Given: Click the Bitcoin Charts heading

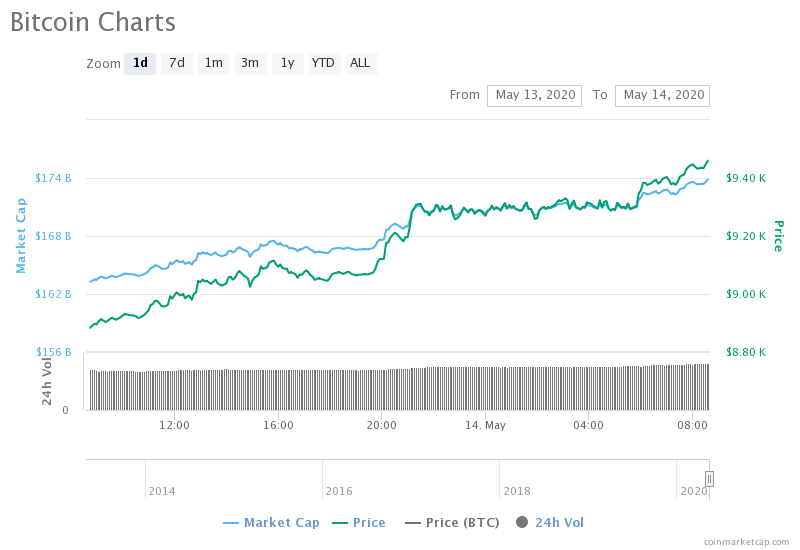Looking at the screenshot, I should pos(93,22).
